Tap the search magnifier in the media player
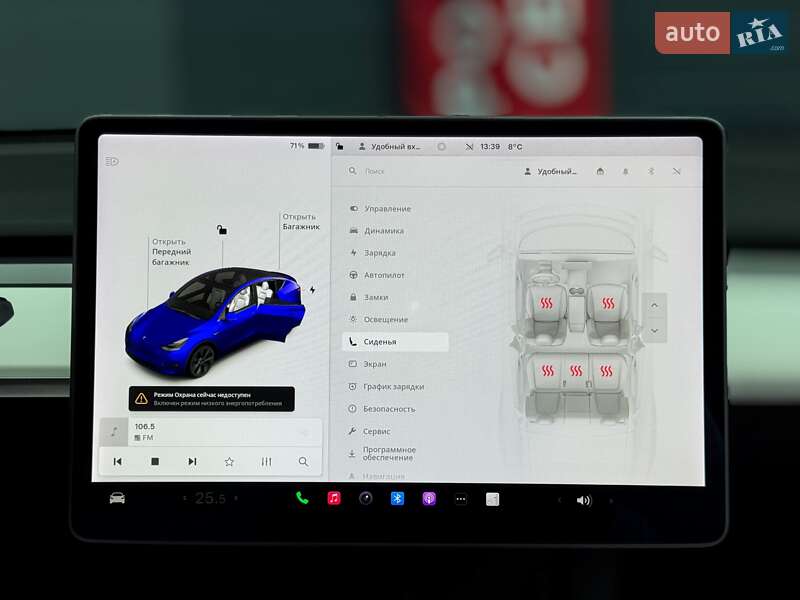Screen dimensions: 800x600 [303, 462]
